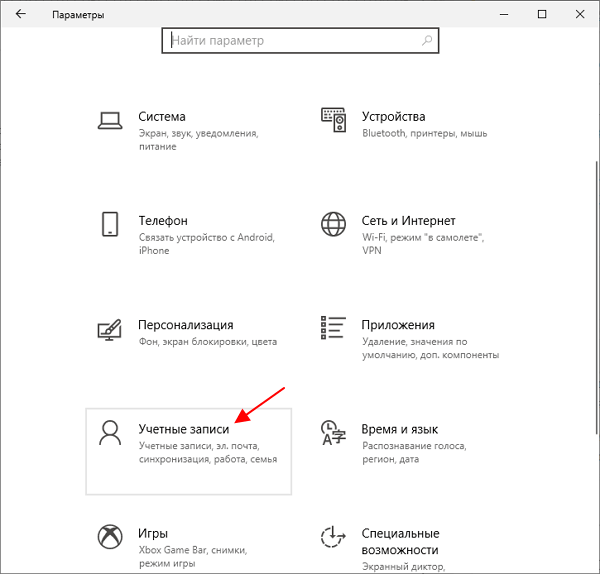Open the Personalization brush and monitor icon

(110, 329)
